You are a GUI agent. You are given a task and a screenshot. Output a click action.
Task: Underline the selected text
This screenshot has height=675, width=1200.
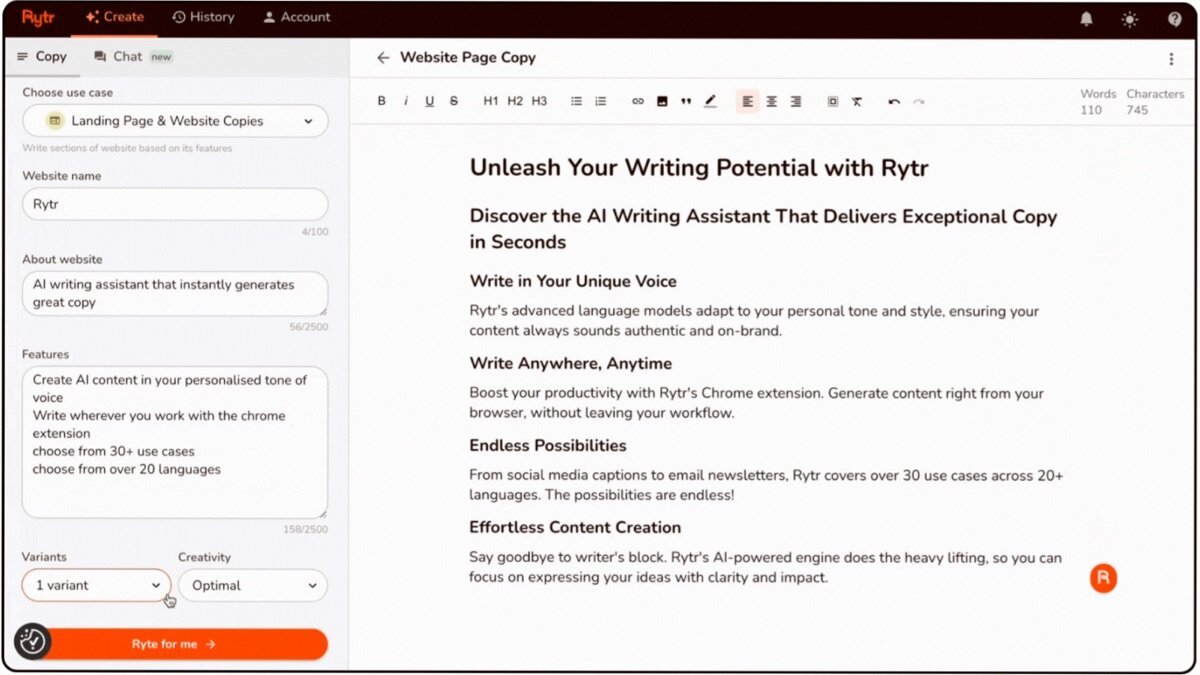tap(430, 101)
